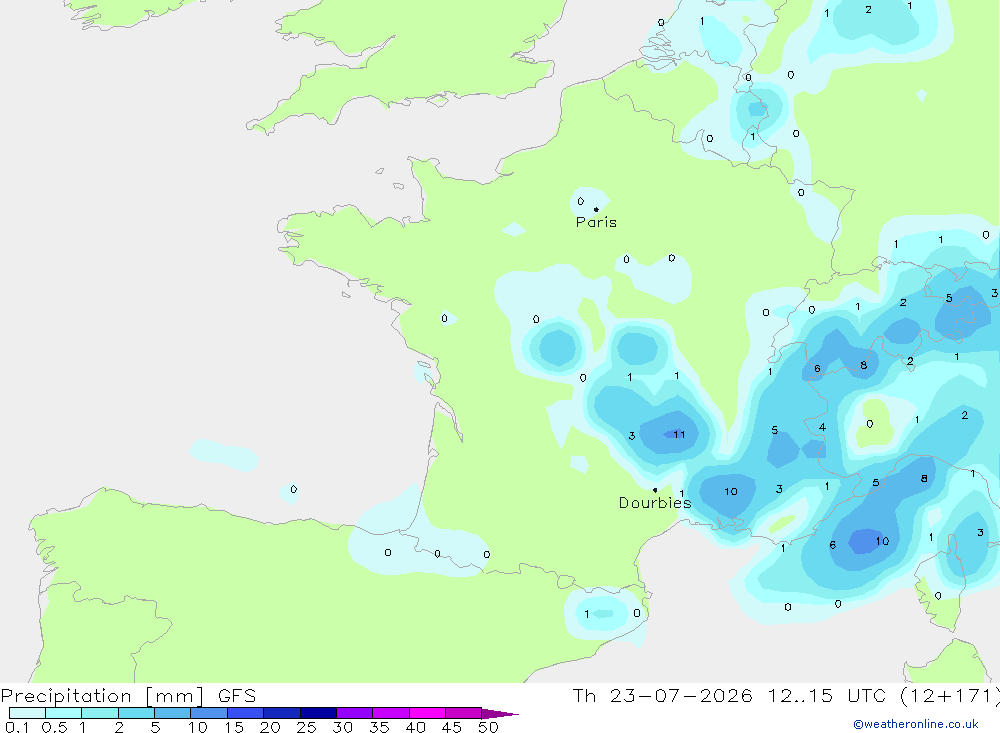The height and width of the screenshot is (733, 1000).
Task: Pick the 0.1–0.5 mm legend color swatch
Action: (x=27, y=713)
